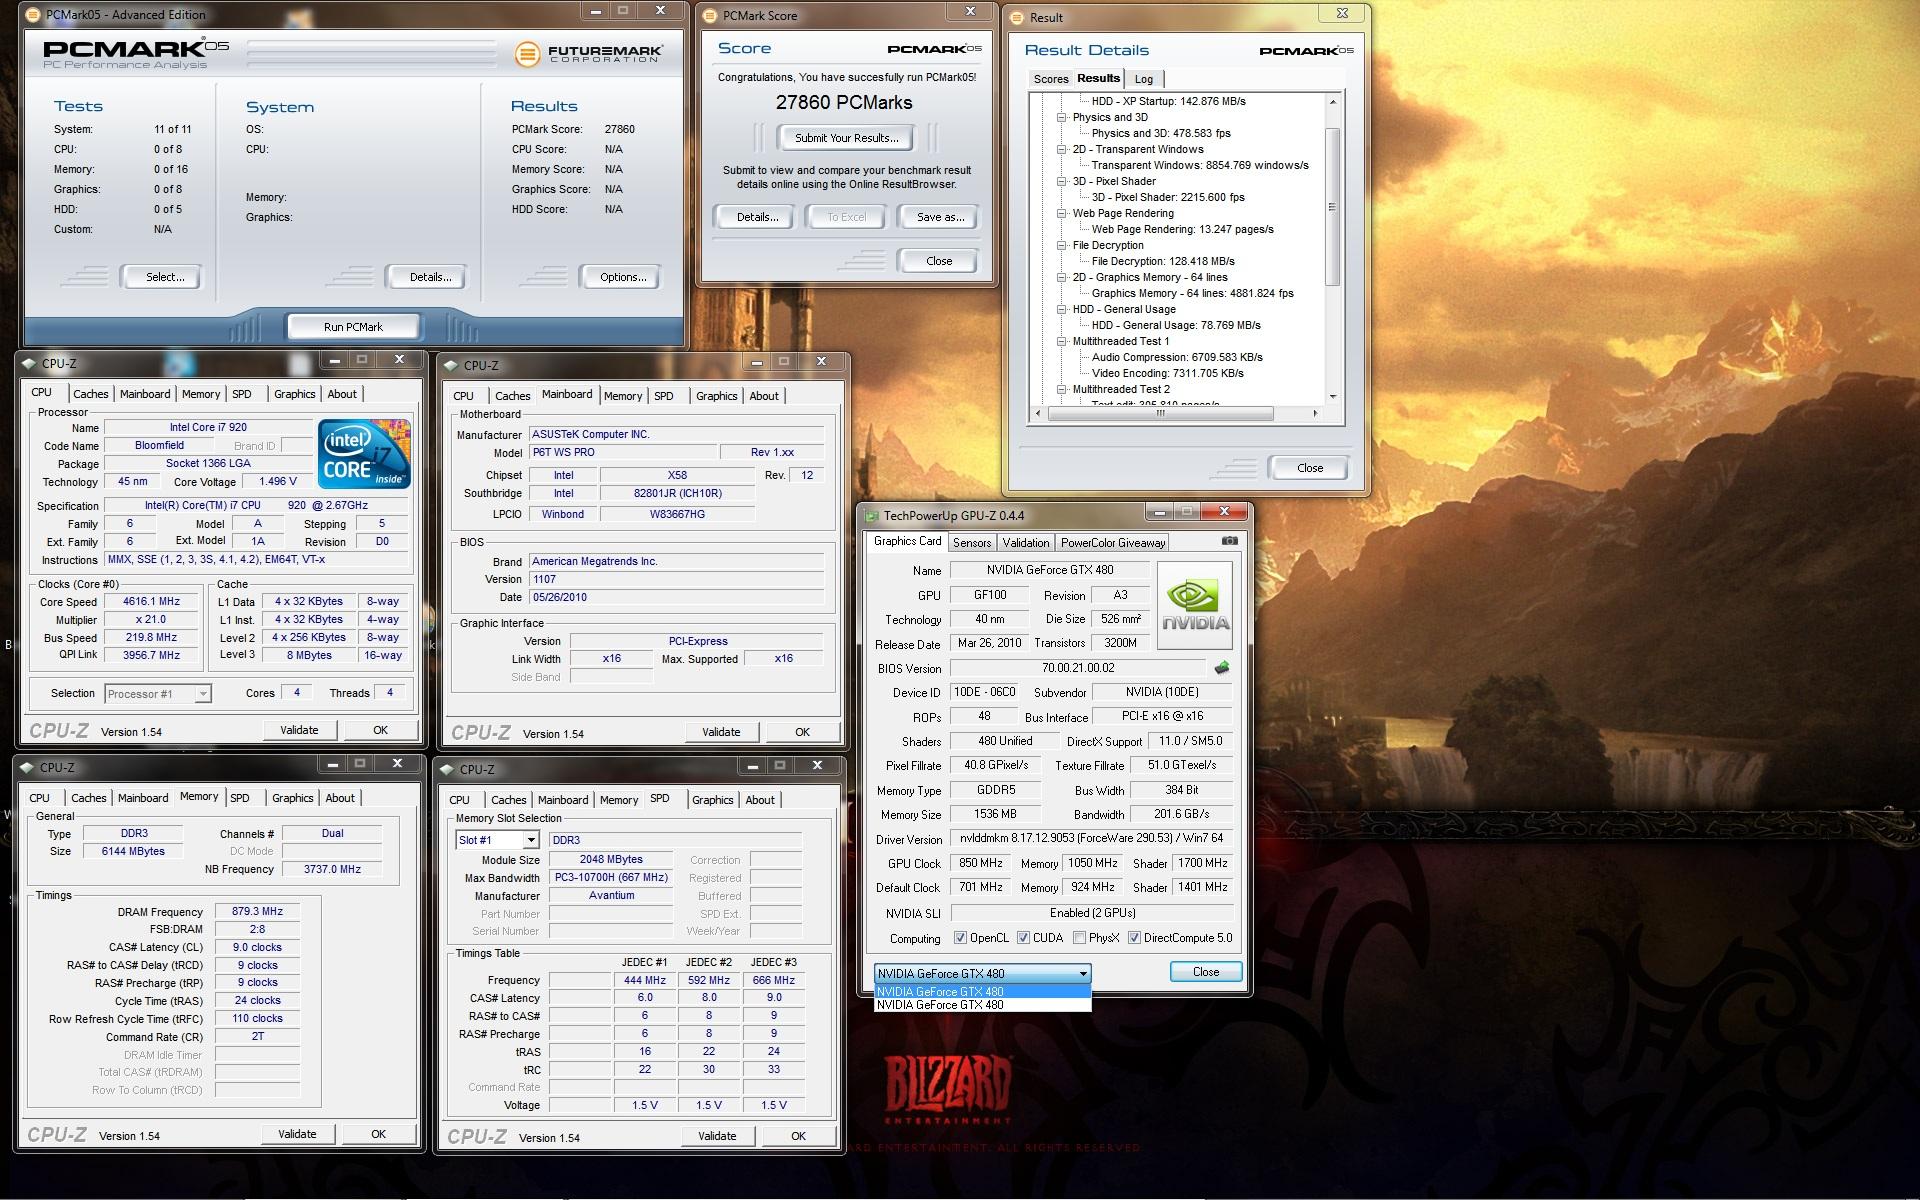Click the GPU-Z screenshot camera icon

click(x=1229, y=541)
